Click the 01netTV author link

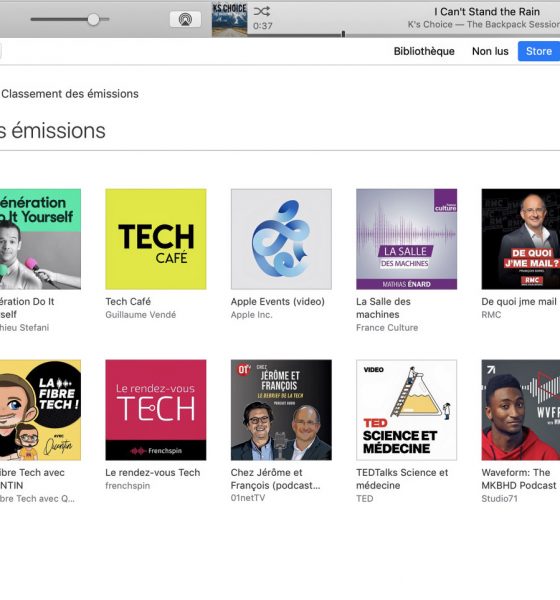pos(248,498)
